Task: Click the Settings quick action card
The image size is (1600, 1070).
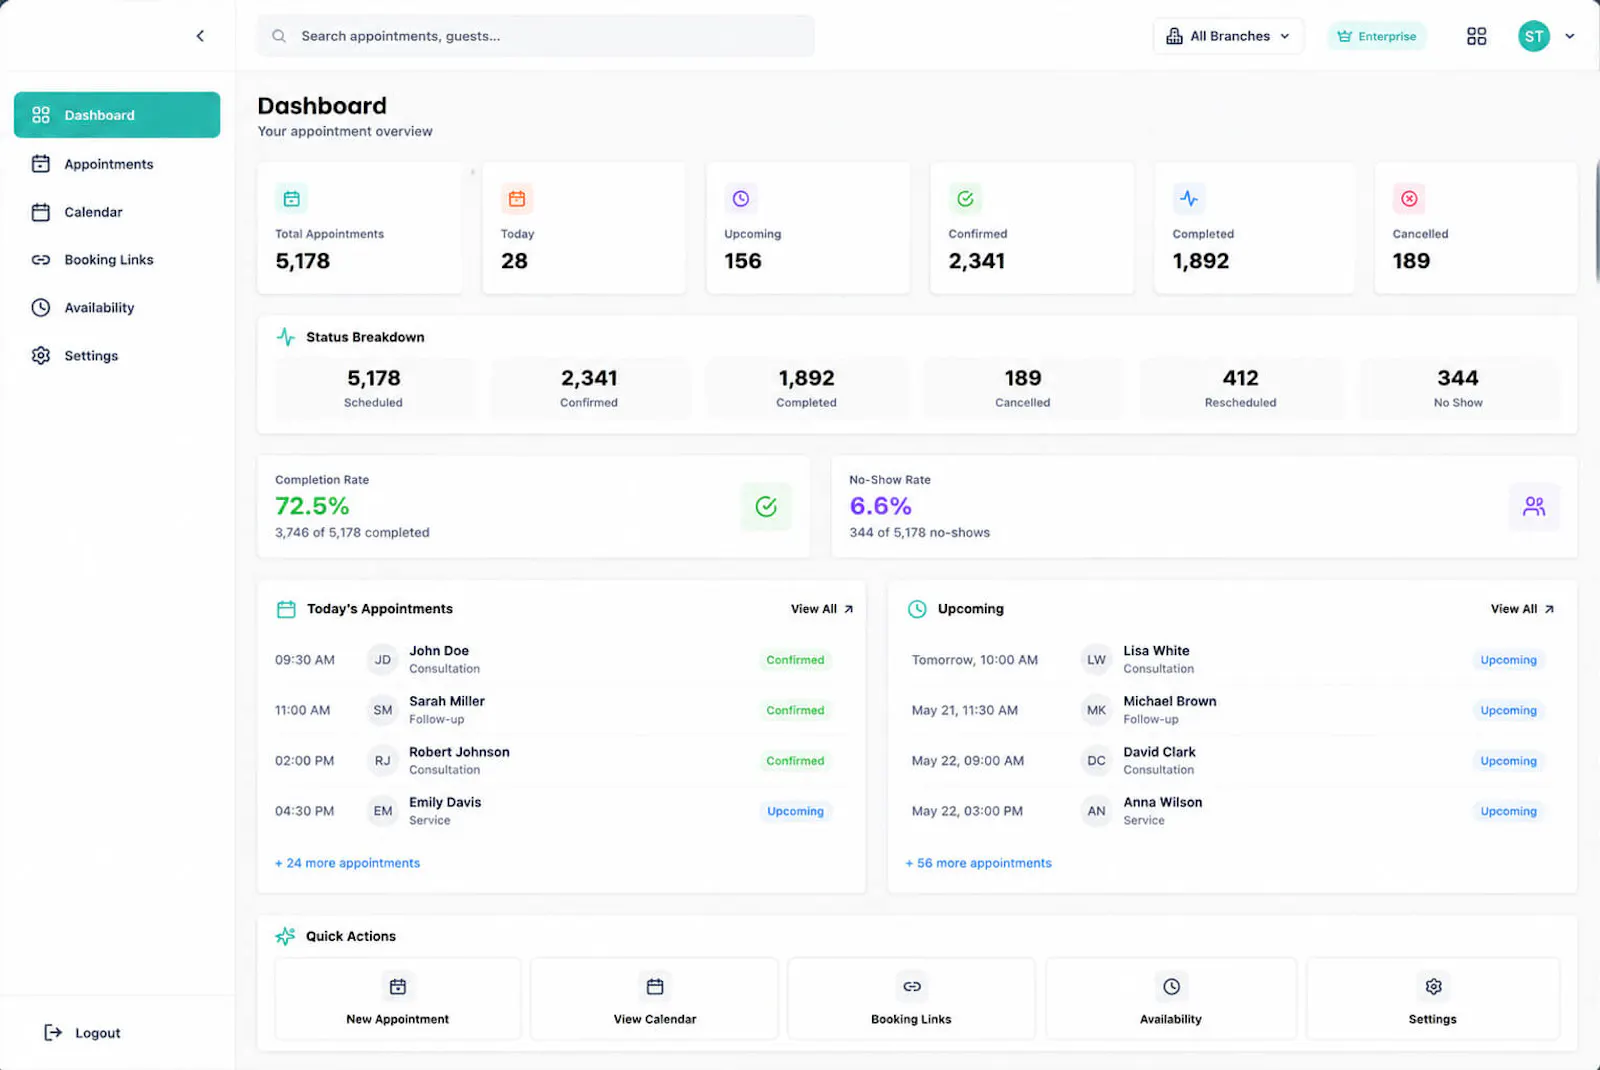Action: pos(1433,999)
